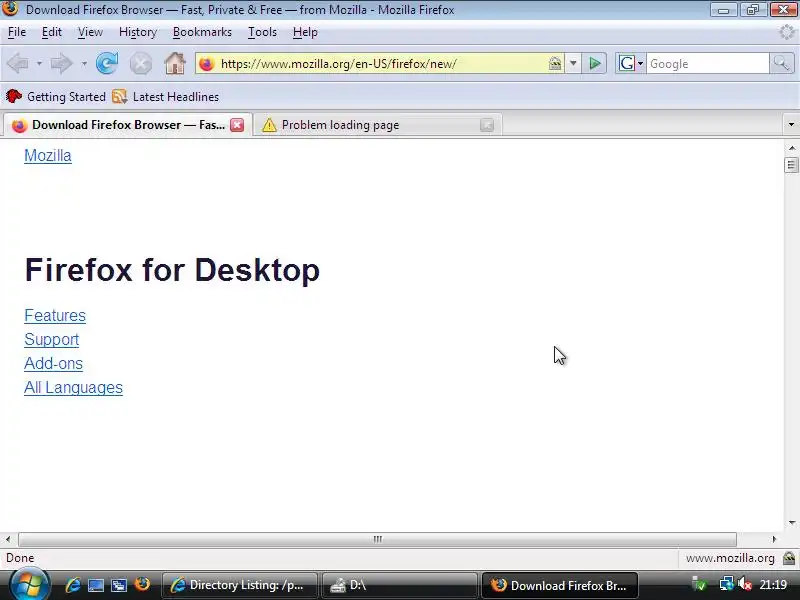800x600 pixels.
Task: Click the green Go arrow button
Action: pyautogui.click(x=594, y=63)
